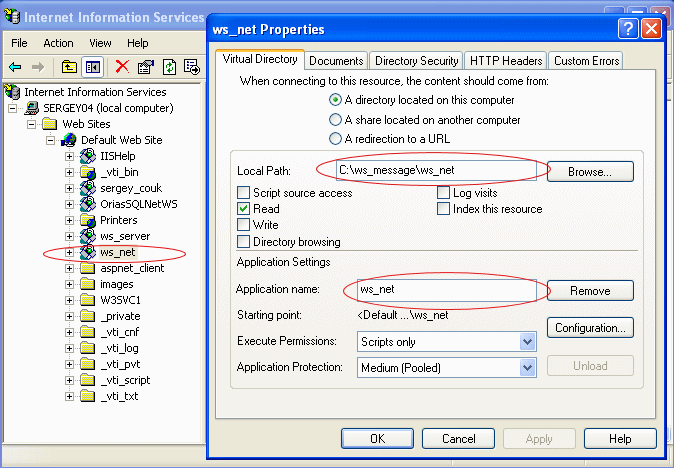Screen dimensions: 674x468
Task: Enable Script source access checkbox
Action: click(243, 193)
